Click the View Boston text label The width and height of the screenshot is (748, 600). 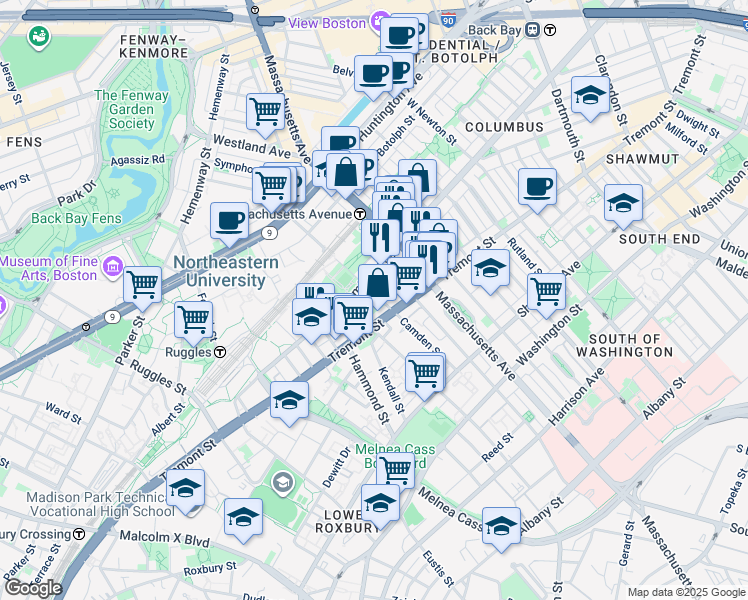coord(327,23)
